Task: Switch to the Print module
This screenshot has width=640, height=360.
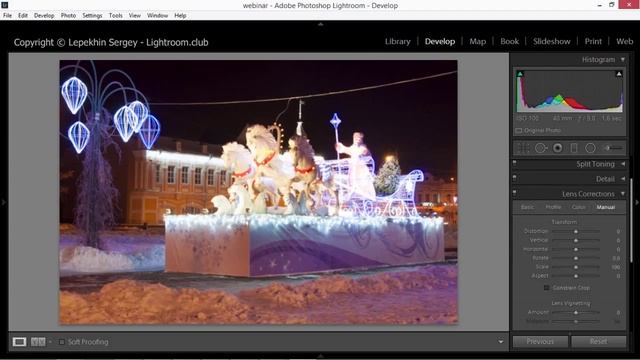Action: pos(593,42)
